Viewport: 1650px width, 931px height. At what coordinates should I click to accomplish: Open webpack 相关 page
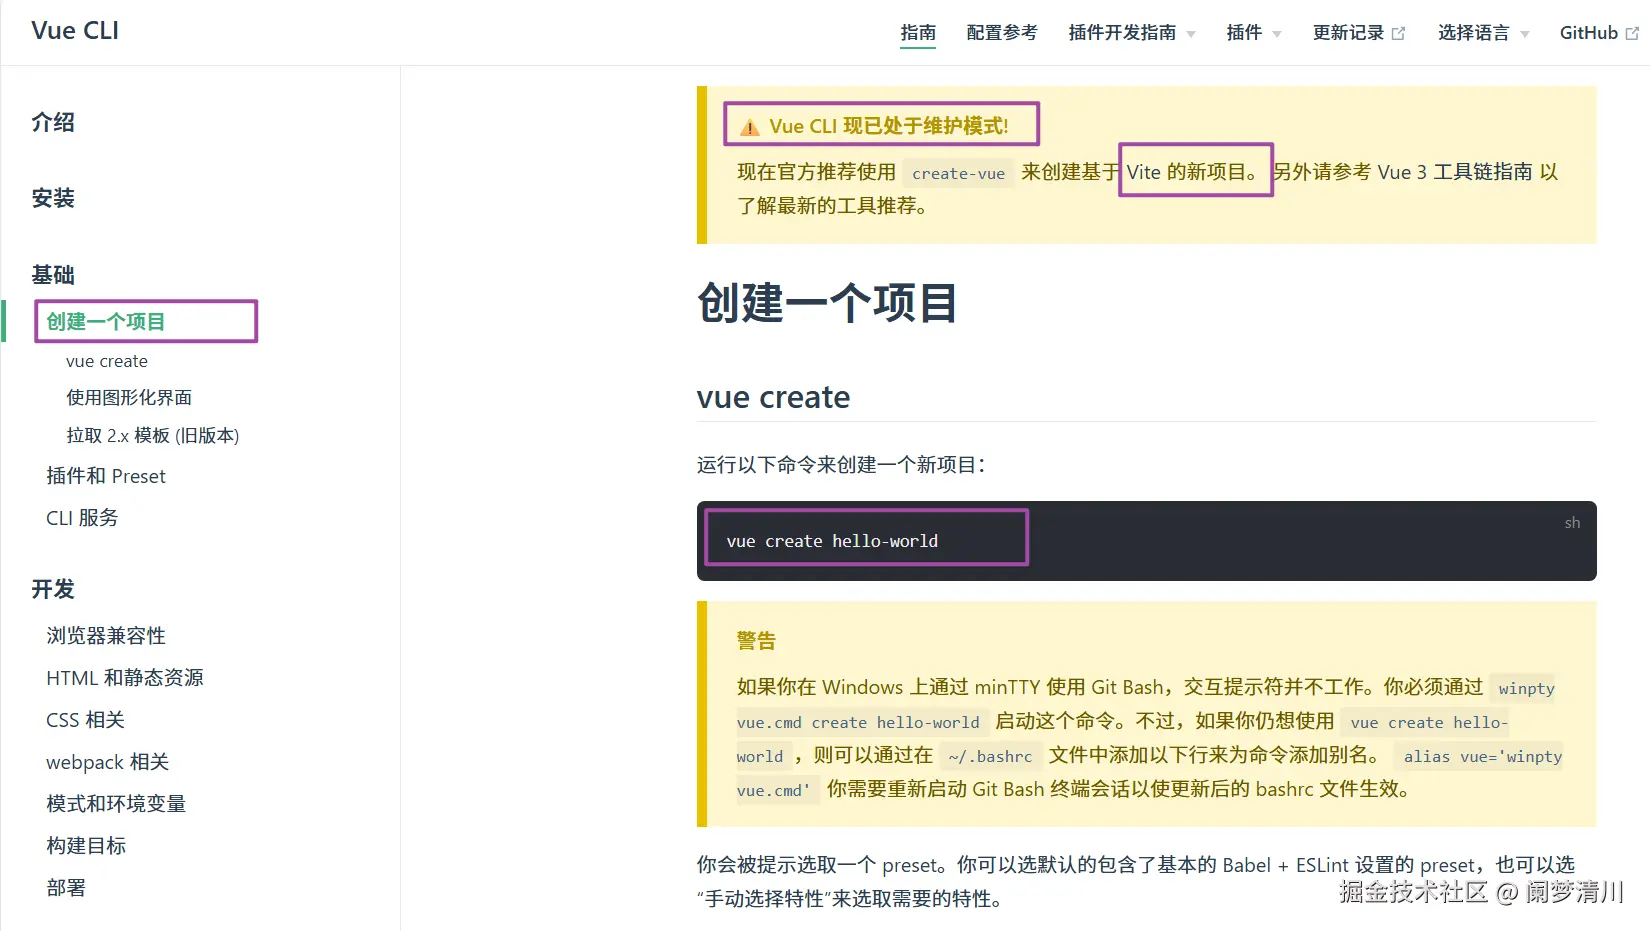[x=108, y=762]
